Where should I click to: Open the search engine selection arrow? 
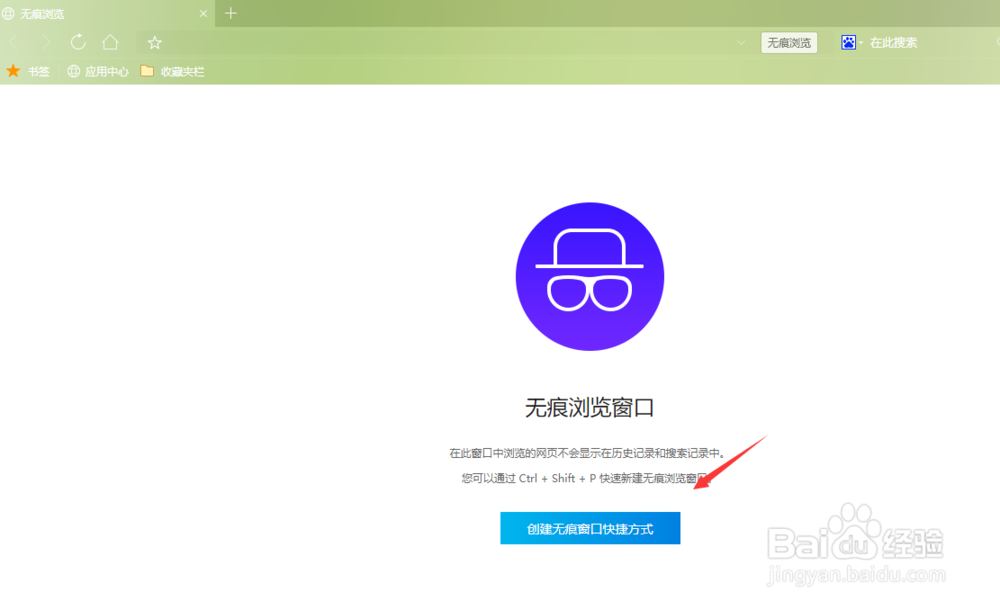[x=862, y=42]
